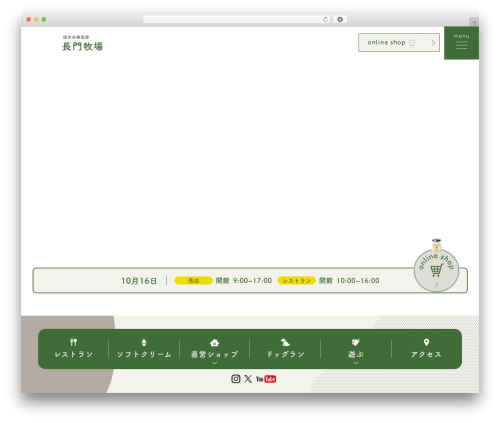Open the green menu hamburger button

point(461,43)
